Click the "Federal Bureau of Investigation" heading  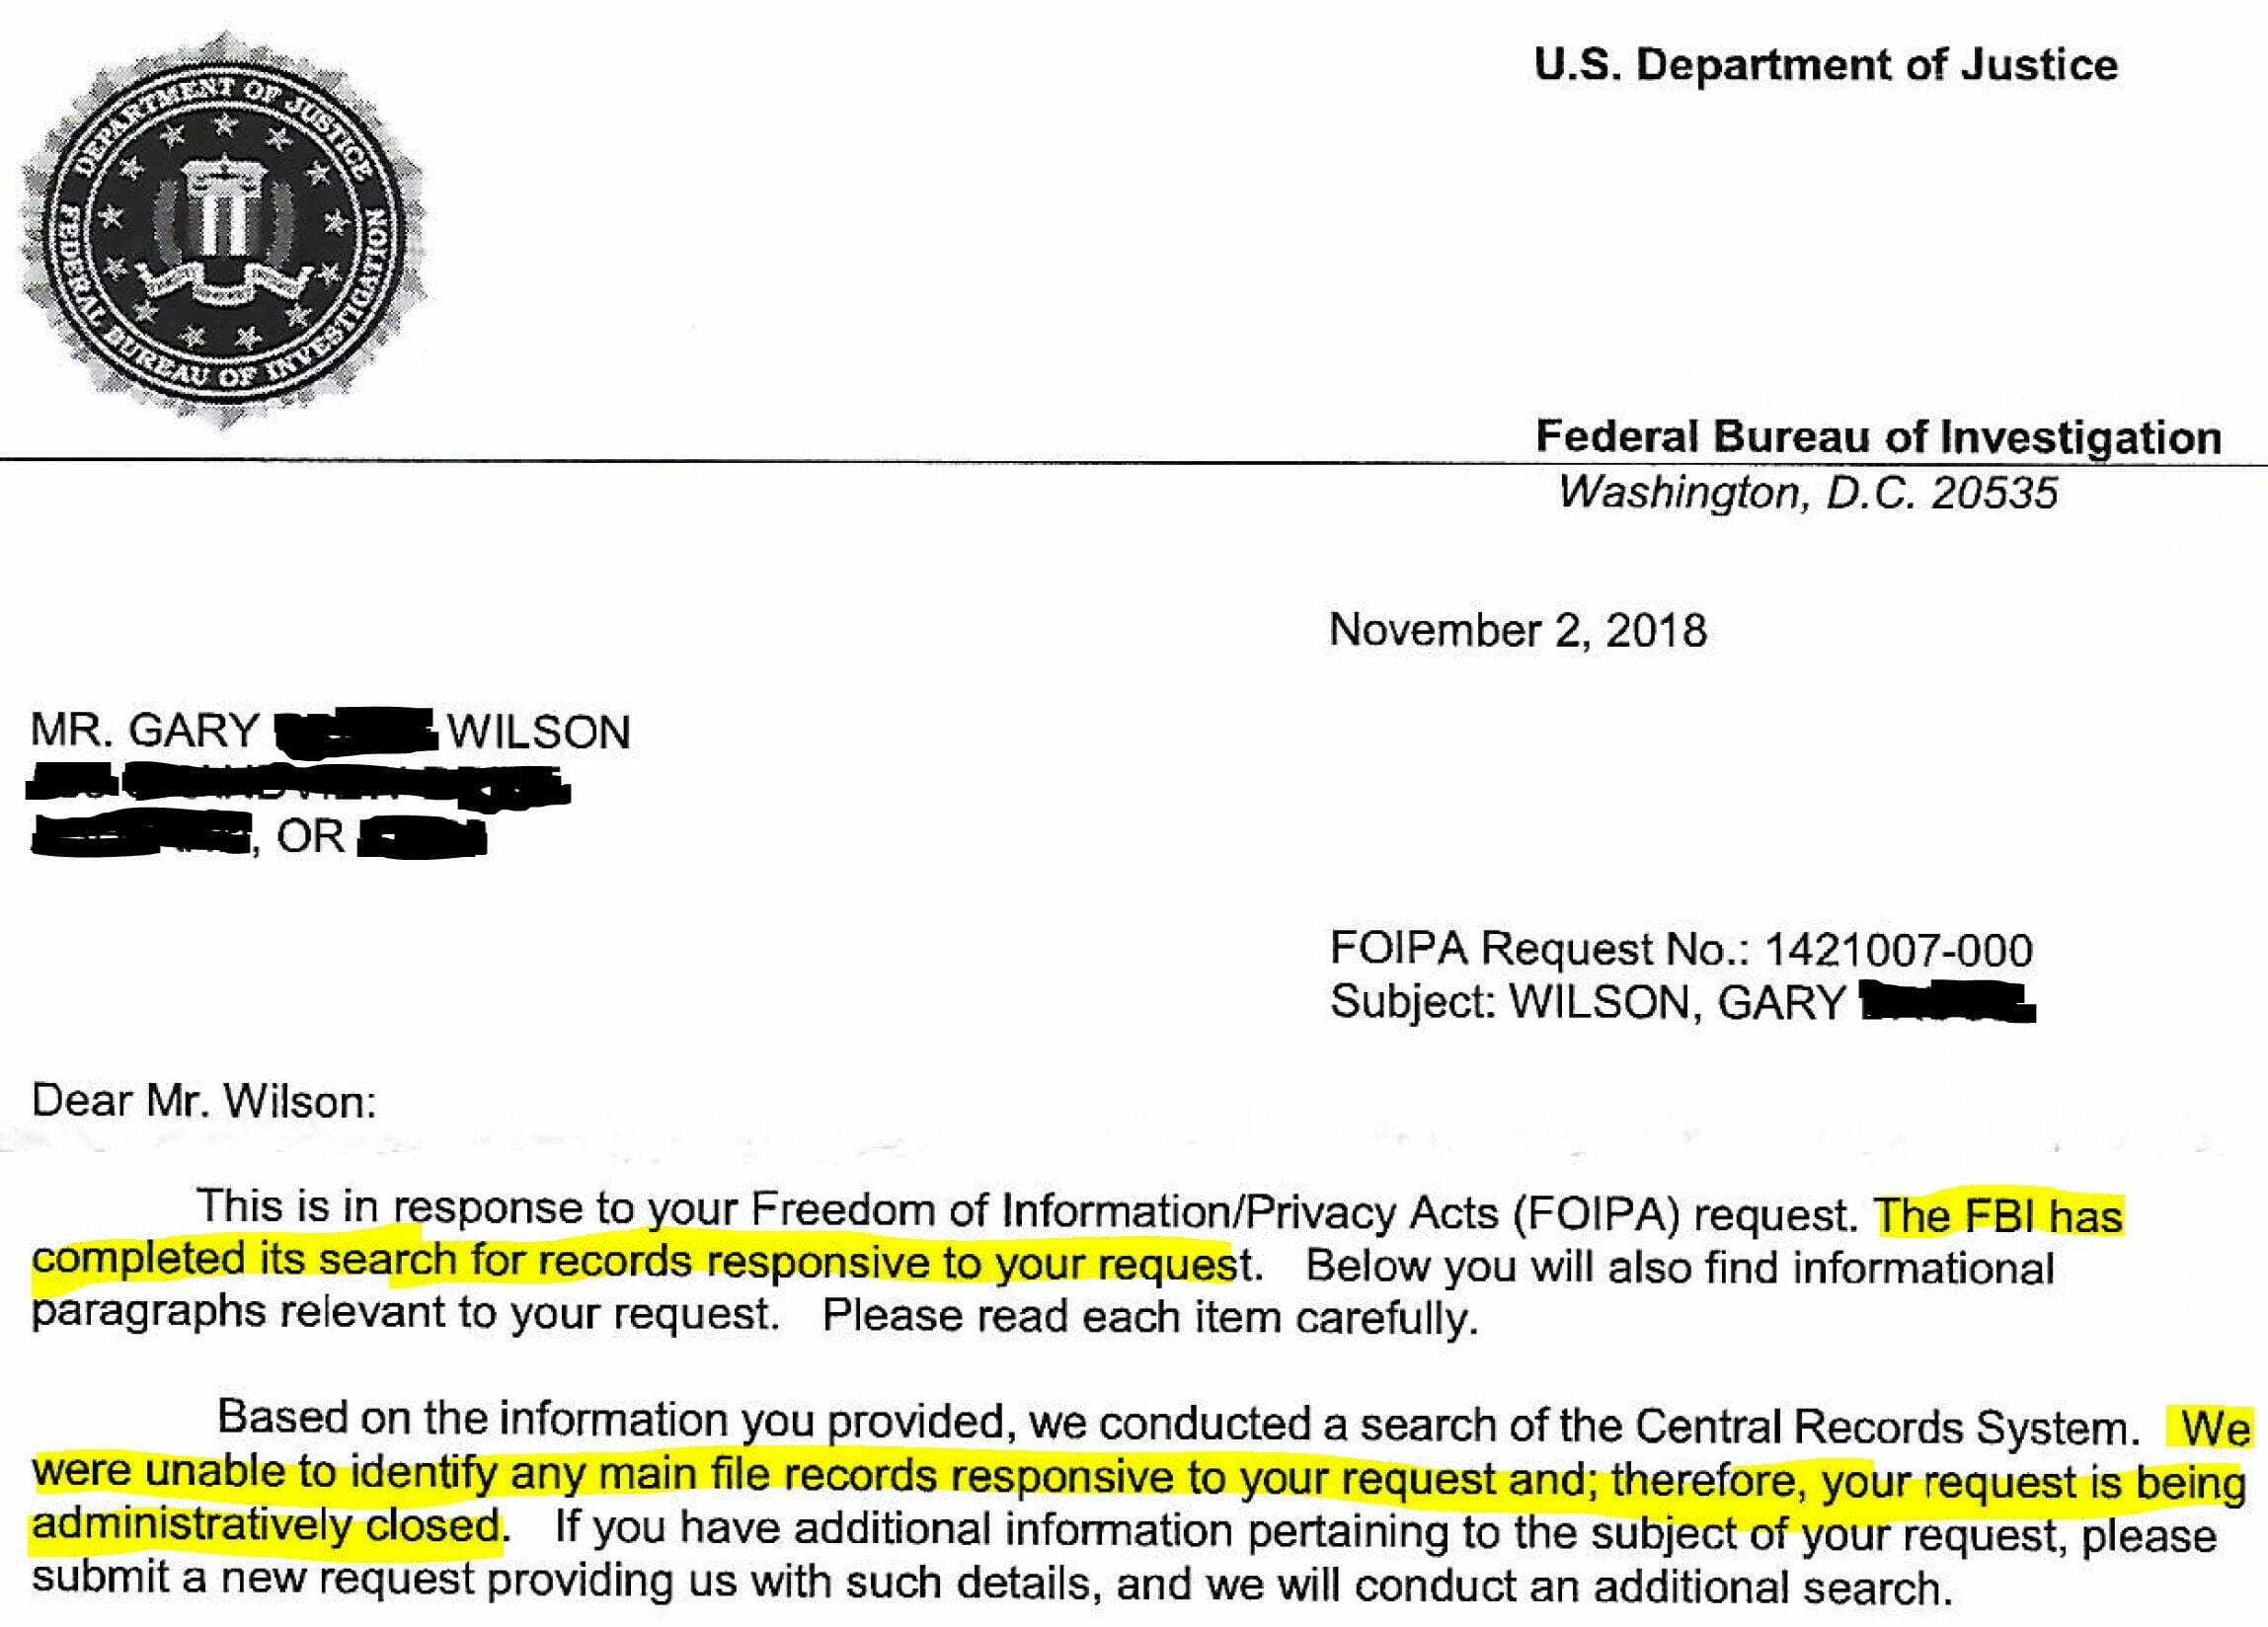point(1878,437)
